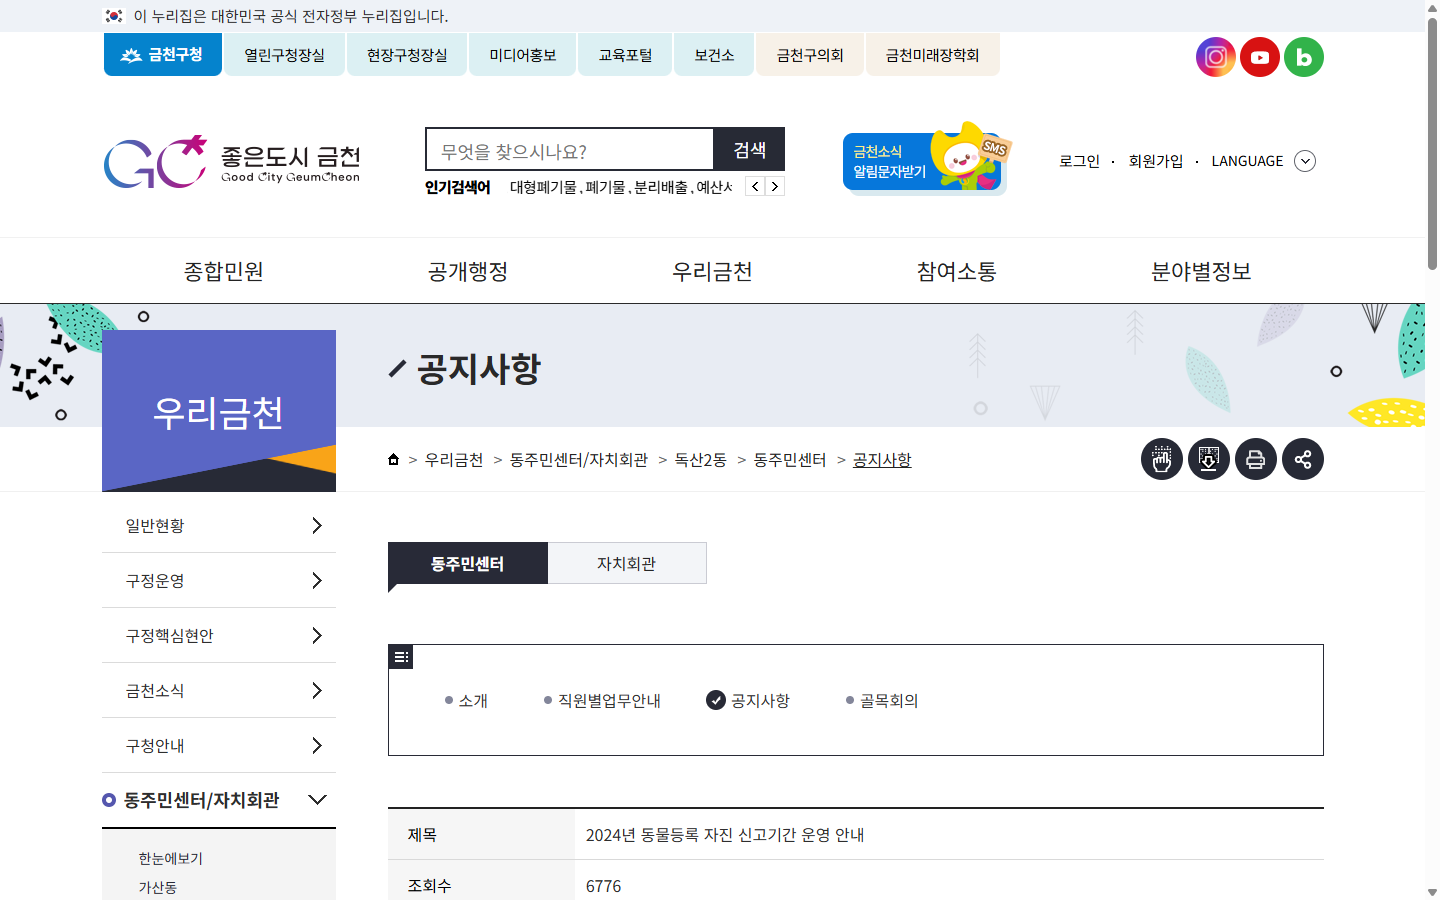
Task: Click the 금천구청 top tab
Action: point(163,55)
